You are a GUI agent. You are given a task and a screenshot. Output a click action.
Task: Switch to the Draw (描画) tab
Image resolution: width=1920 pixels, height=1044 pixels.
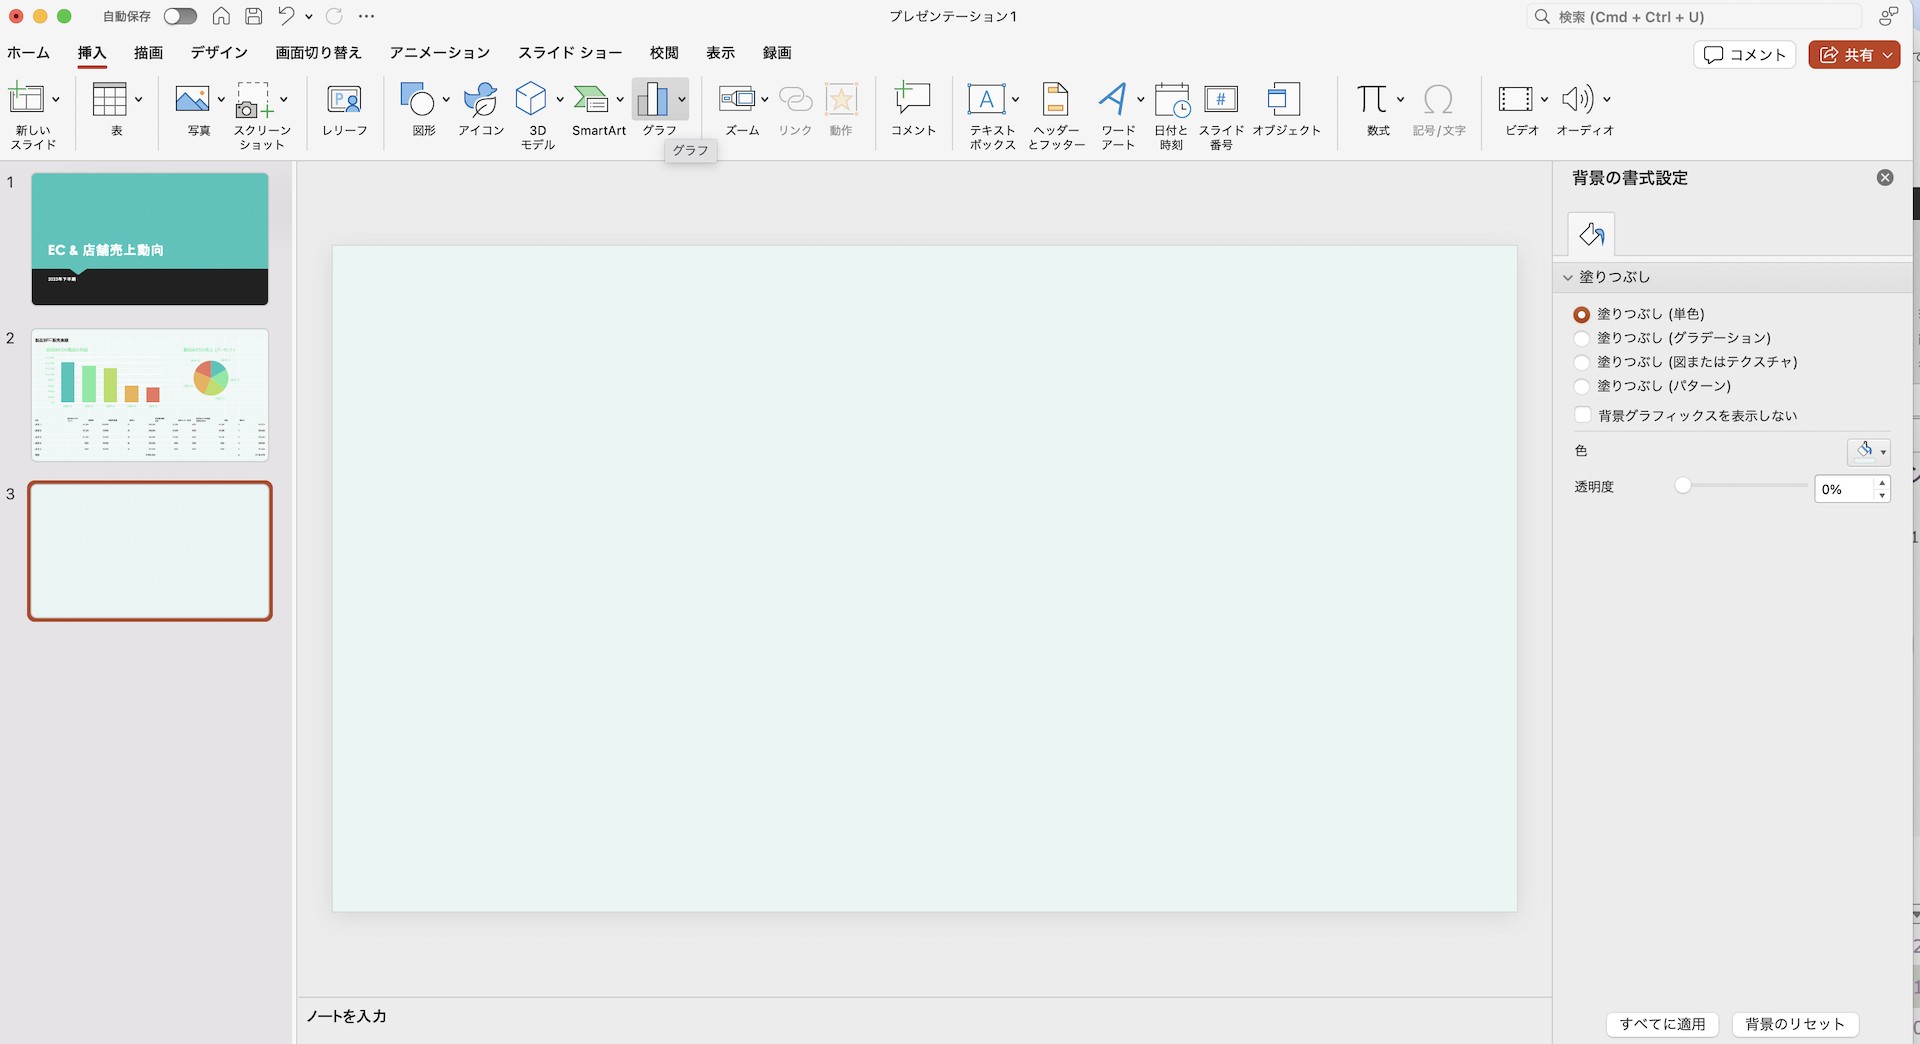coord(148,53)
